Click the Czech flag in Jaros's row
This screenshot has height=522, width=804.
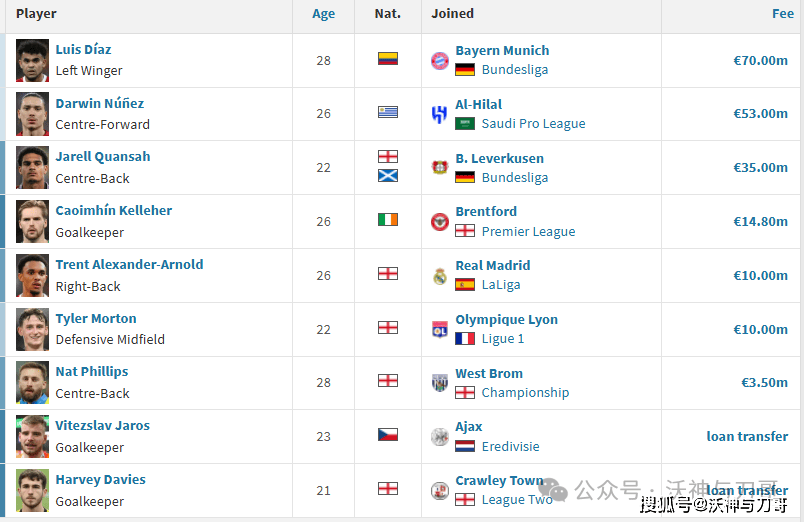coord(388,435)
